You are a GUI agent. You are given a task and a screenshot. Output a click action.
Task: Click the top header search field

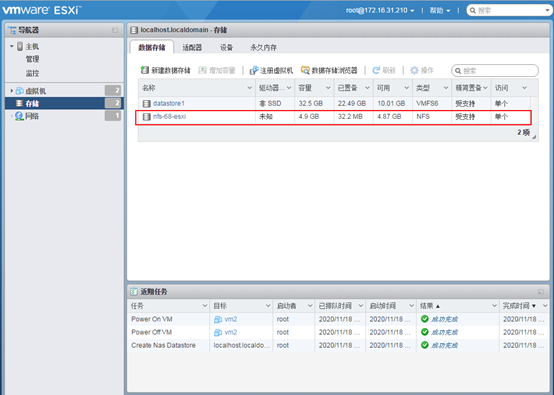pos(509,11)
